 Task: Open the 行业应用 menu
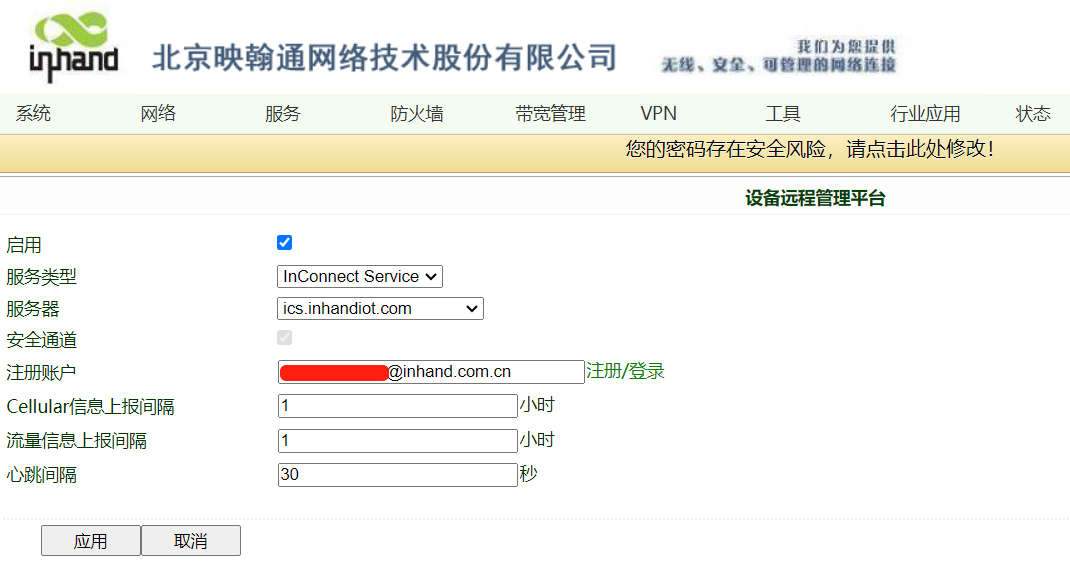click(925, 114)
